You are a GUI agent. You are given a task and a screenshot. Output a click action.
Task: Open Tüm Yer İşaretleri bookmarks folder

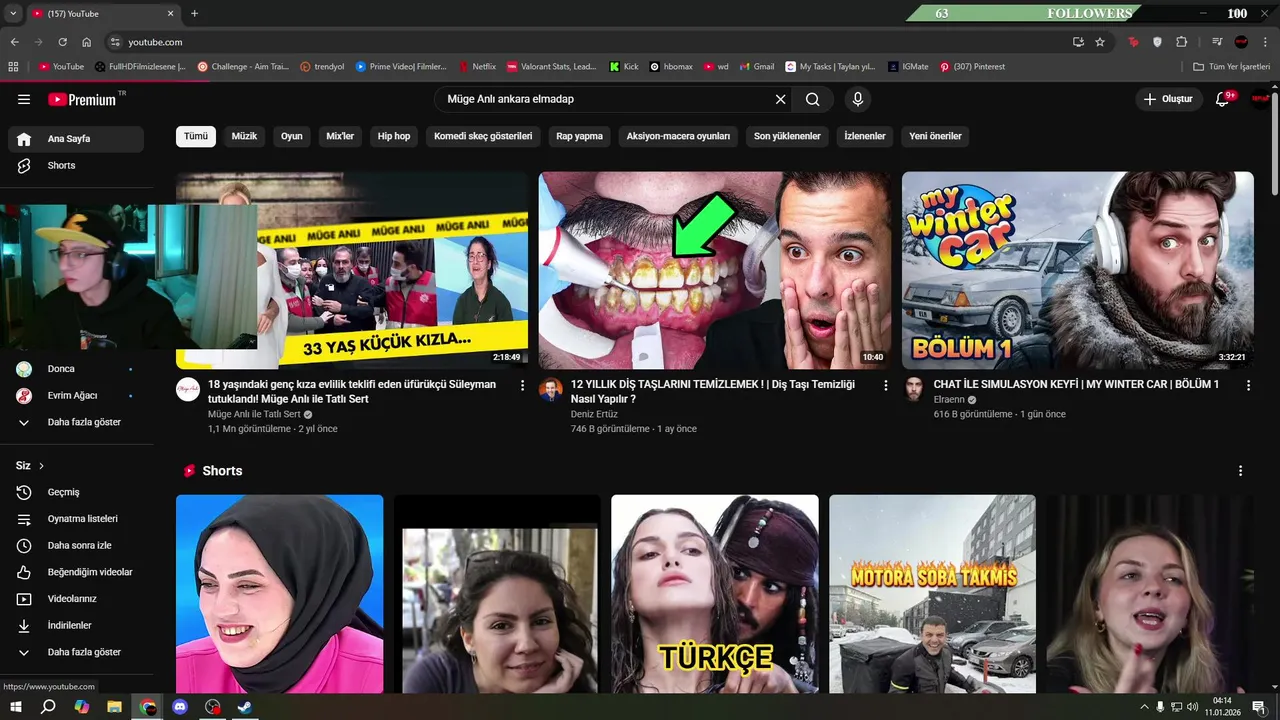[1232, 67]
